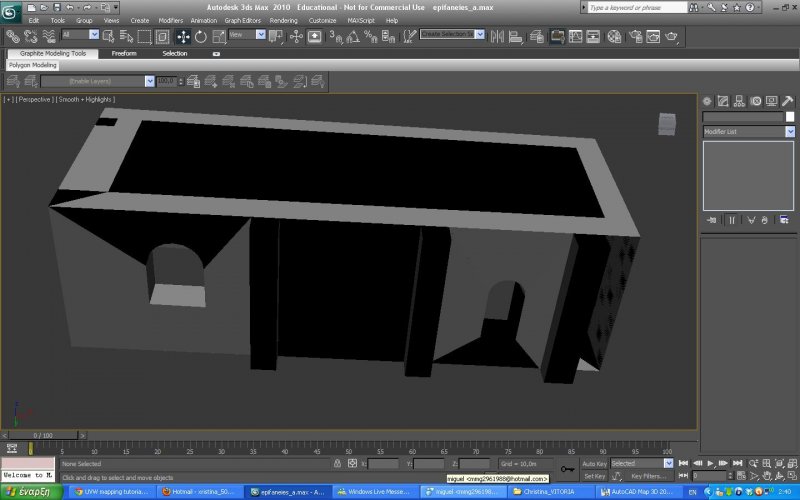Click the Mirror tool icon

pos(496,37)
